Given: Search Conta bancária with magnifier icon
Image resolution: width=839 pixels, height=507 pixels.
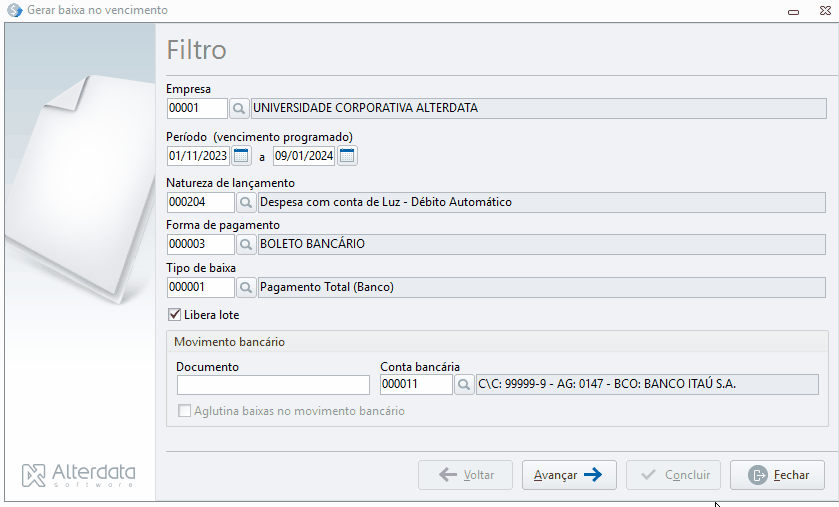Looking at the screenshot, I should tap(464, 385).
